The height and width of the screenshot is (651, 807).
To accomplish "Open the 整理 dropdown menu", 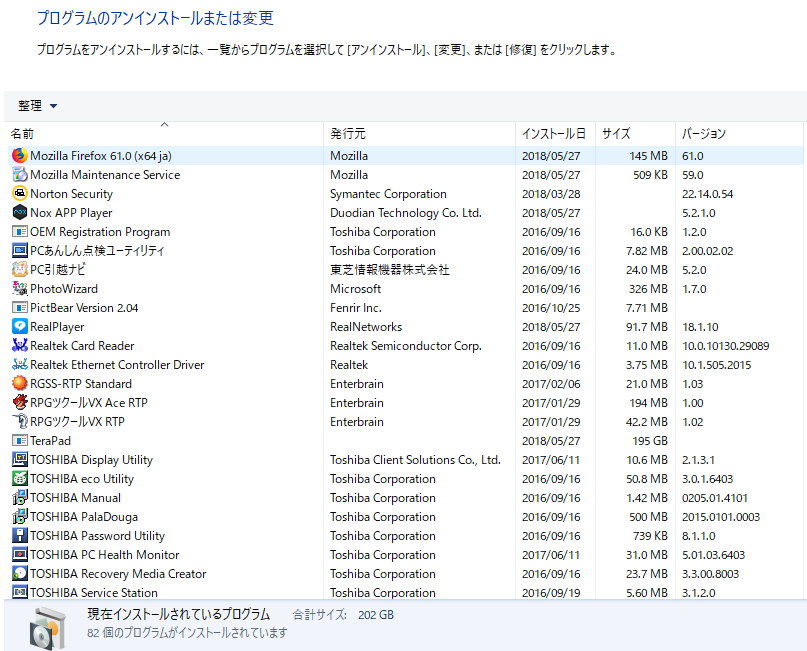I will [x=37, y=106].
